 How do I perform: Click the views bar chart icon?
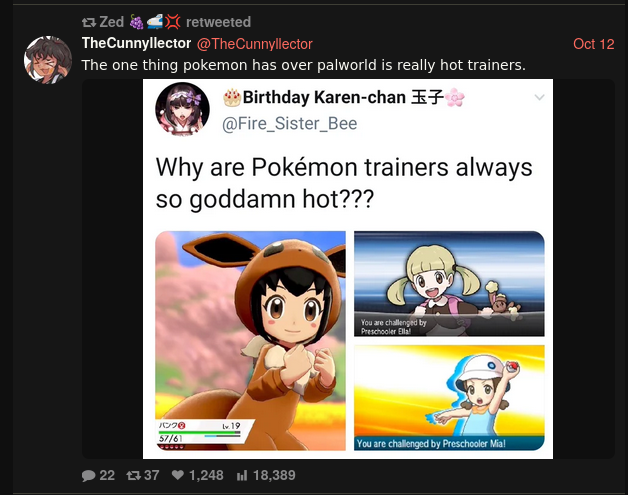tap(242, 476)
